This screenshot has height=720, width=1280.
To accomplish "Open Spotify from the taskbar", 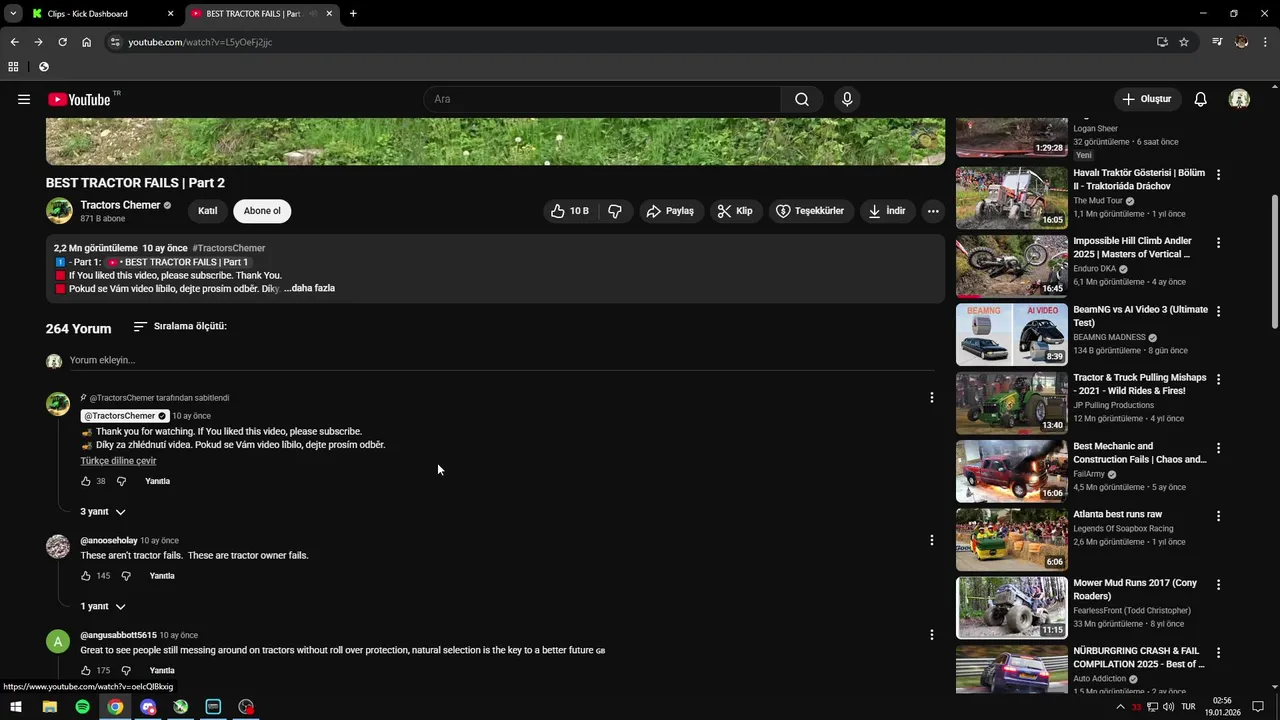I will point(82,707).
